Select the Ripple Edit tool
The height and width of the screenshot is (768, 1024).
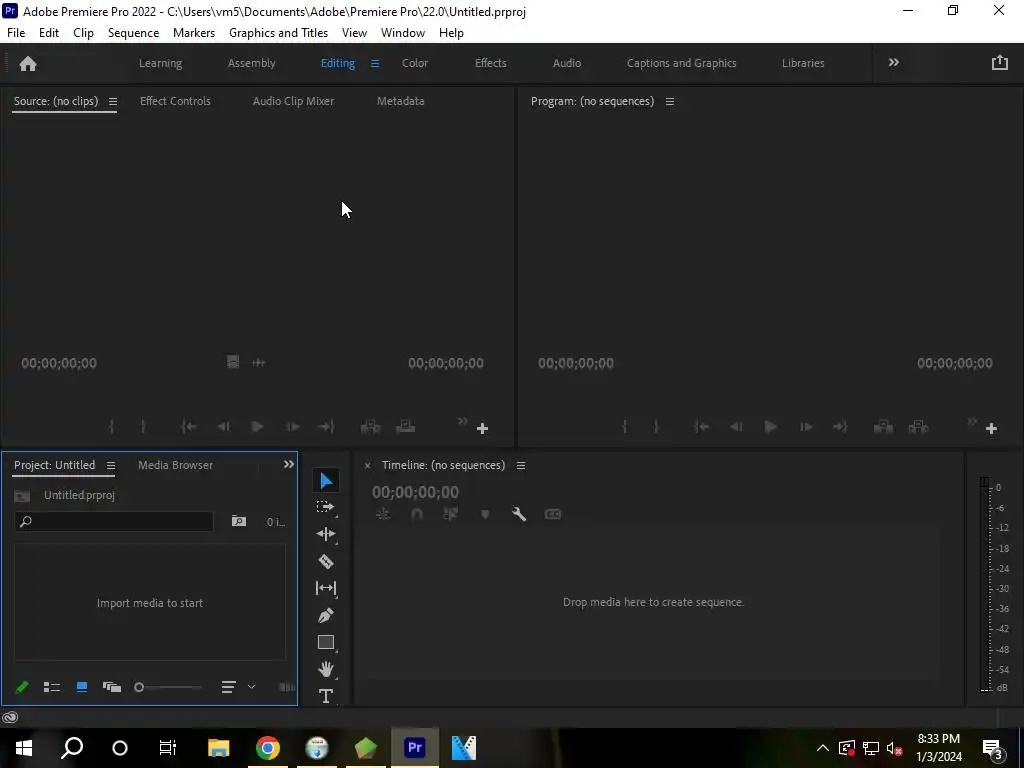tap(326, 534)
